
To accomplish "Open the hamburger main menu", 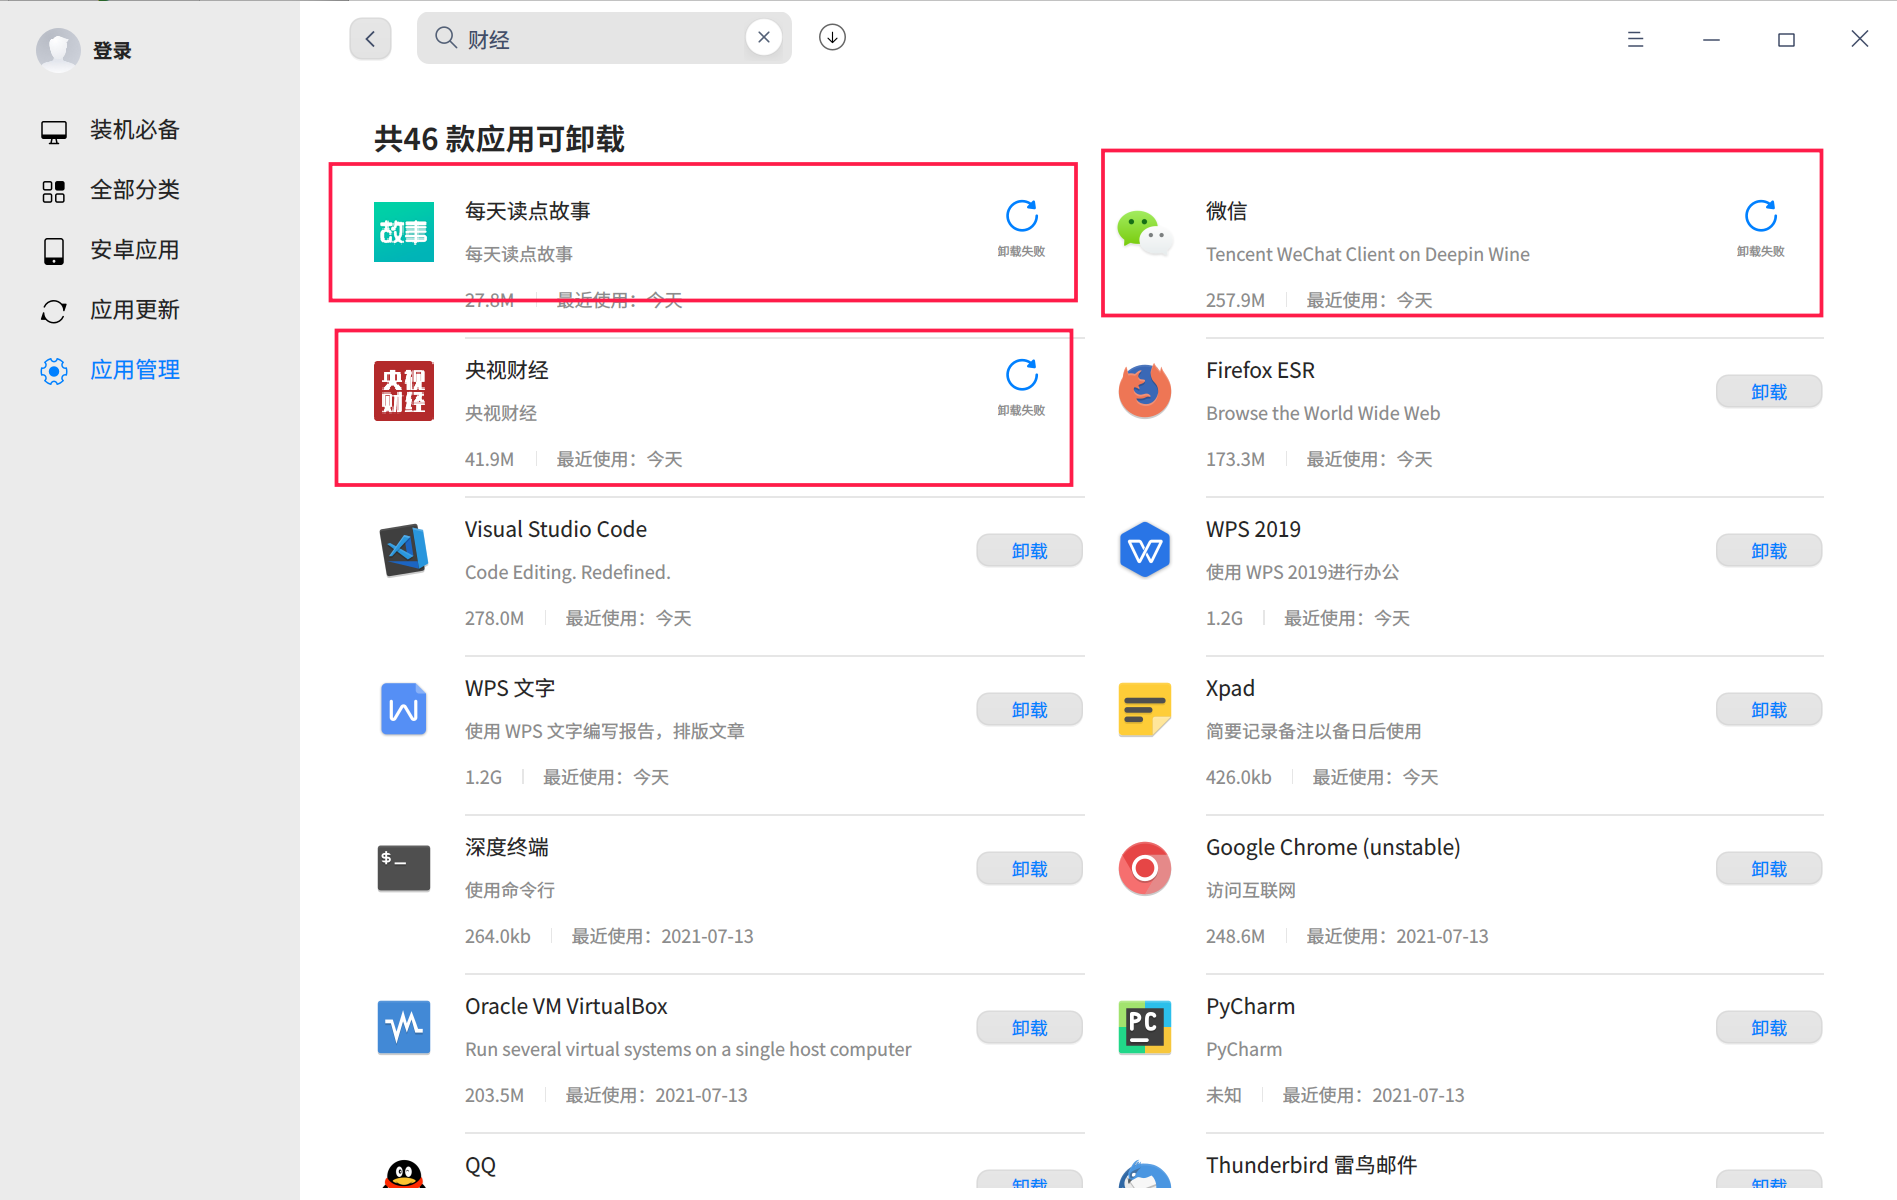I will click(1635, 39).
